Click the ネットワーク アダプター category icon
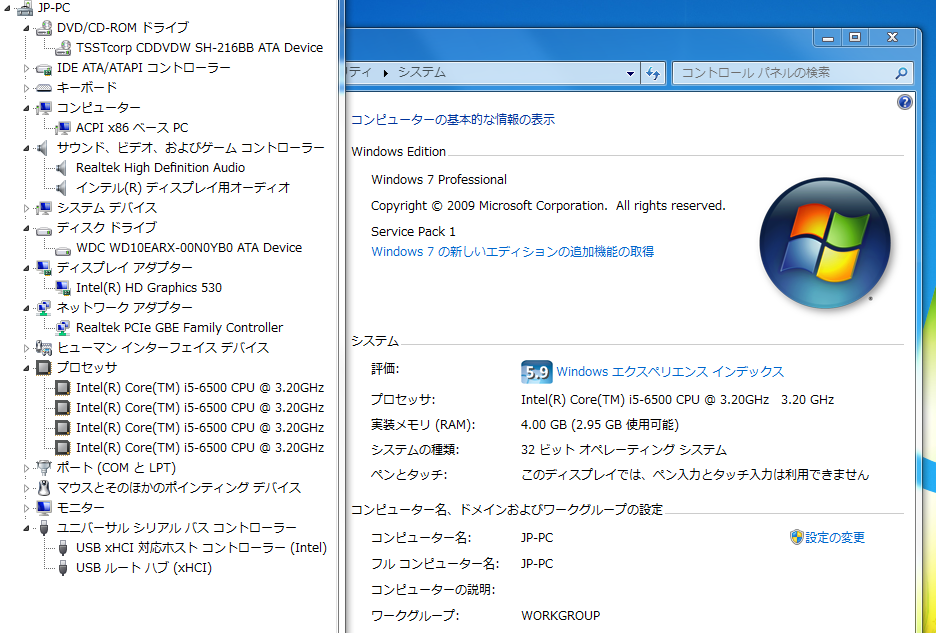Image resolution: width=936 pixels, height=633 pixels. (44, 308)
